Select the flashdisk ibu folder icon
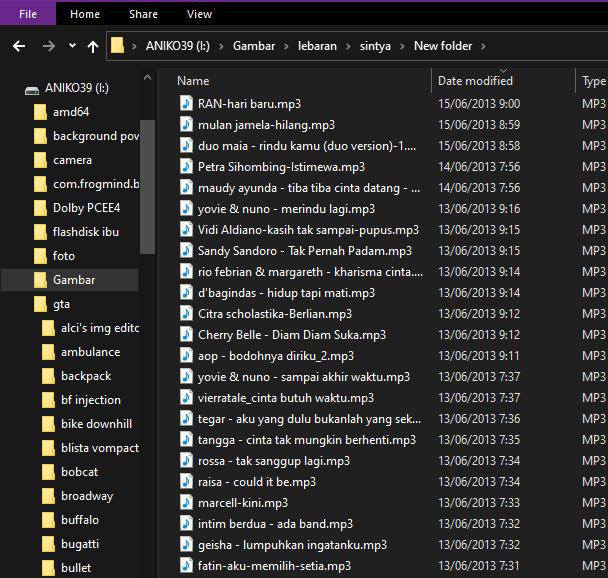 point(40,232)
